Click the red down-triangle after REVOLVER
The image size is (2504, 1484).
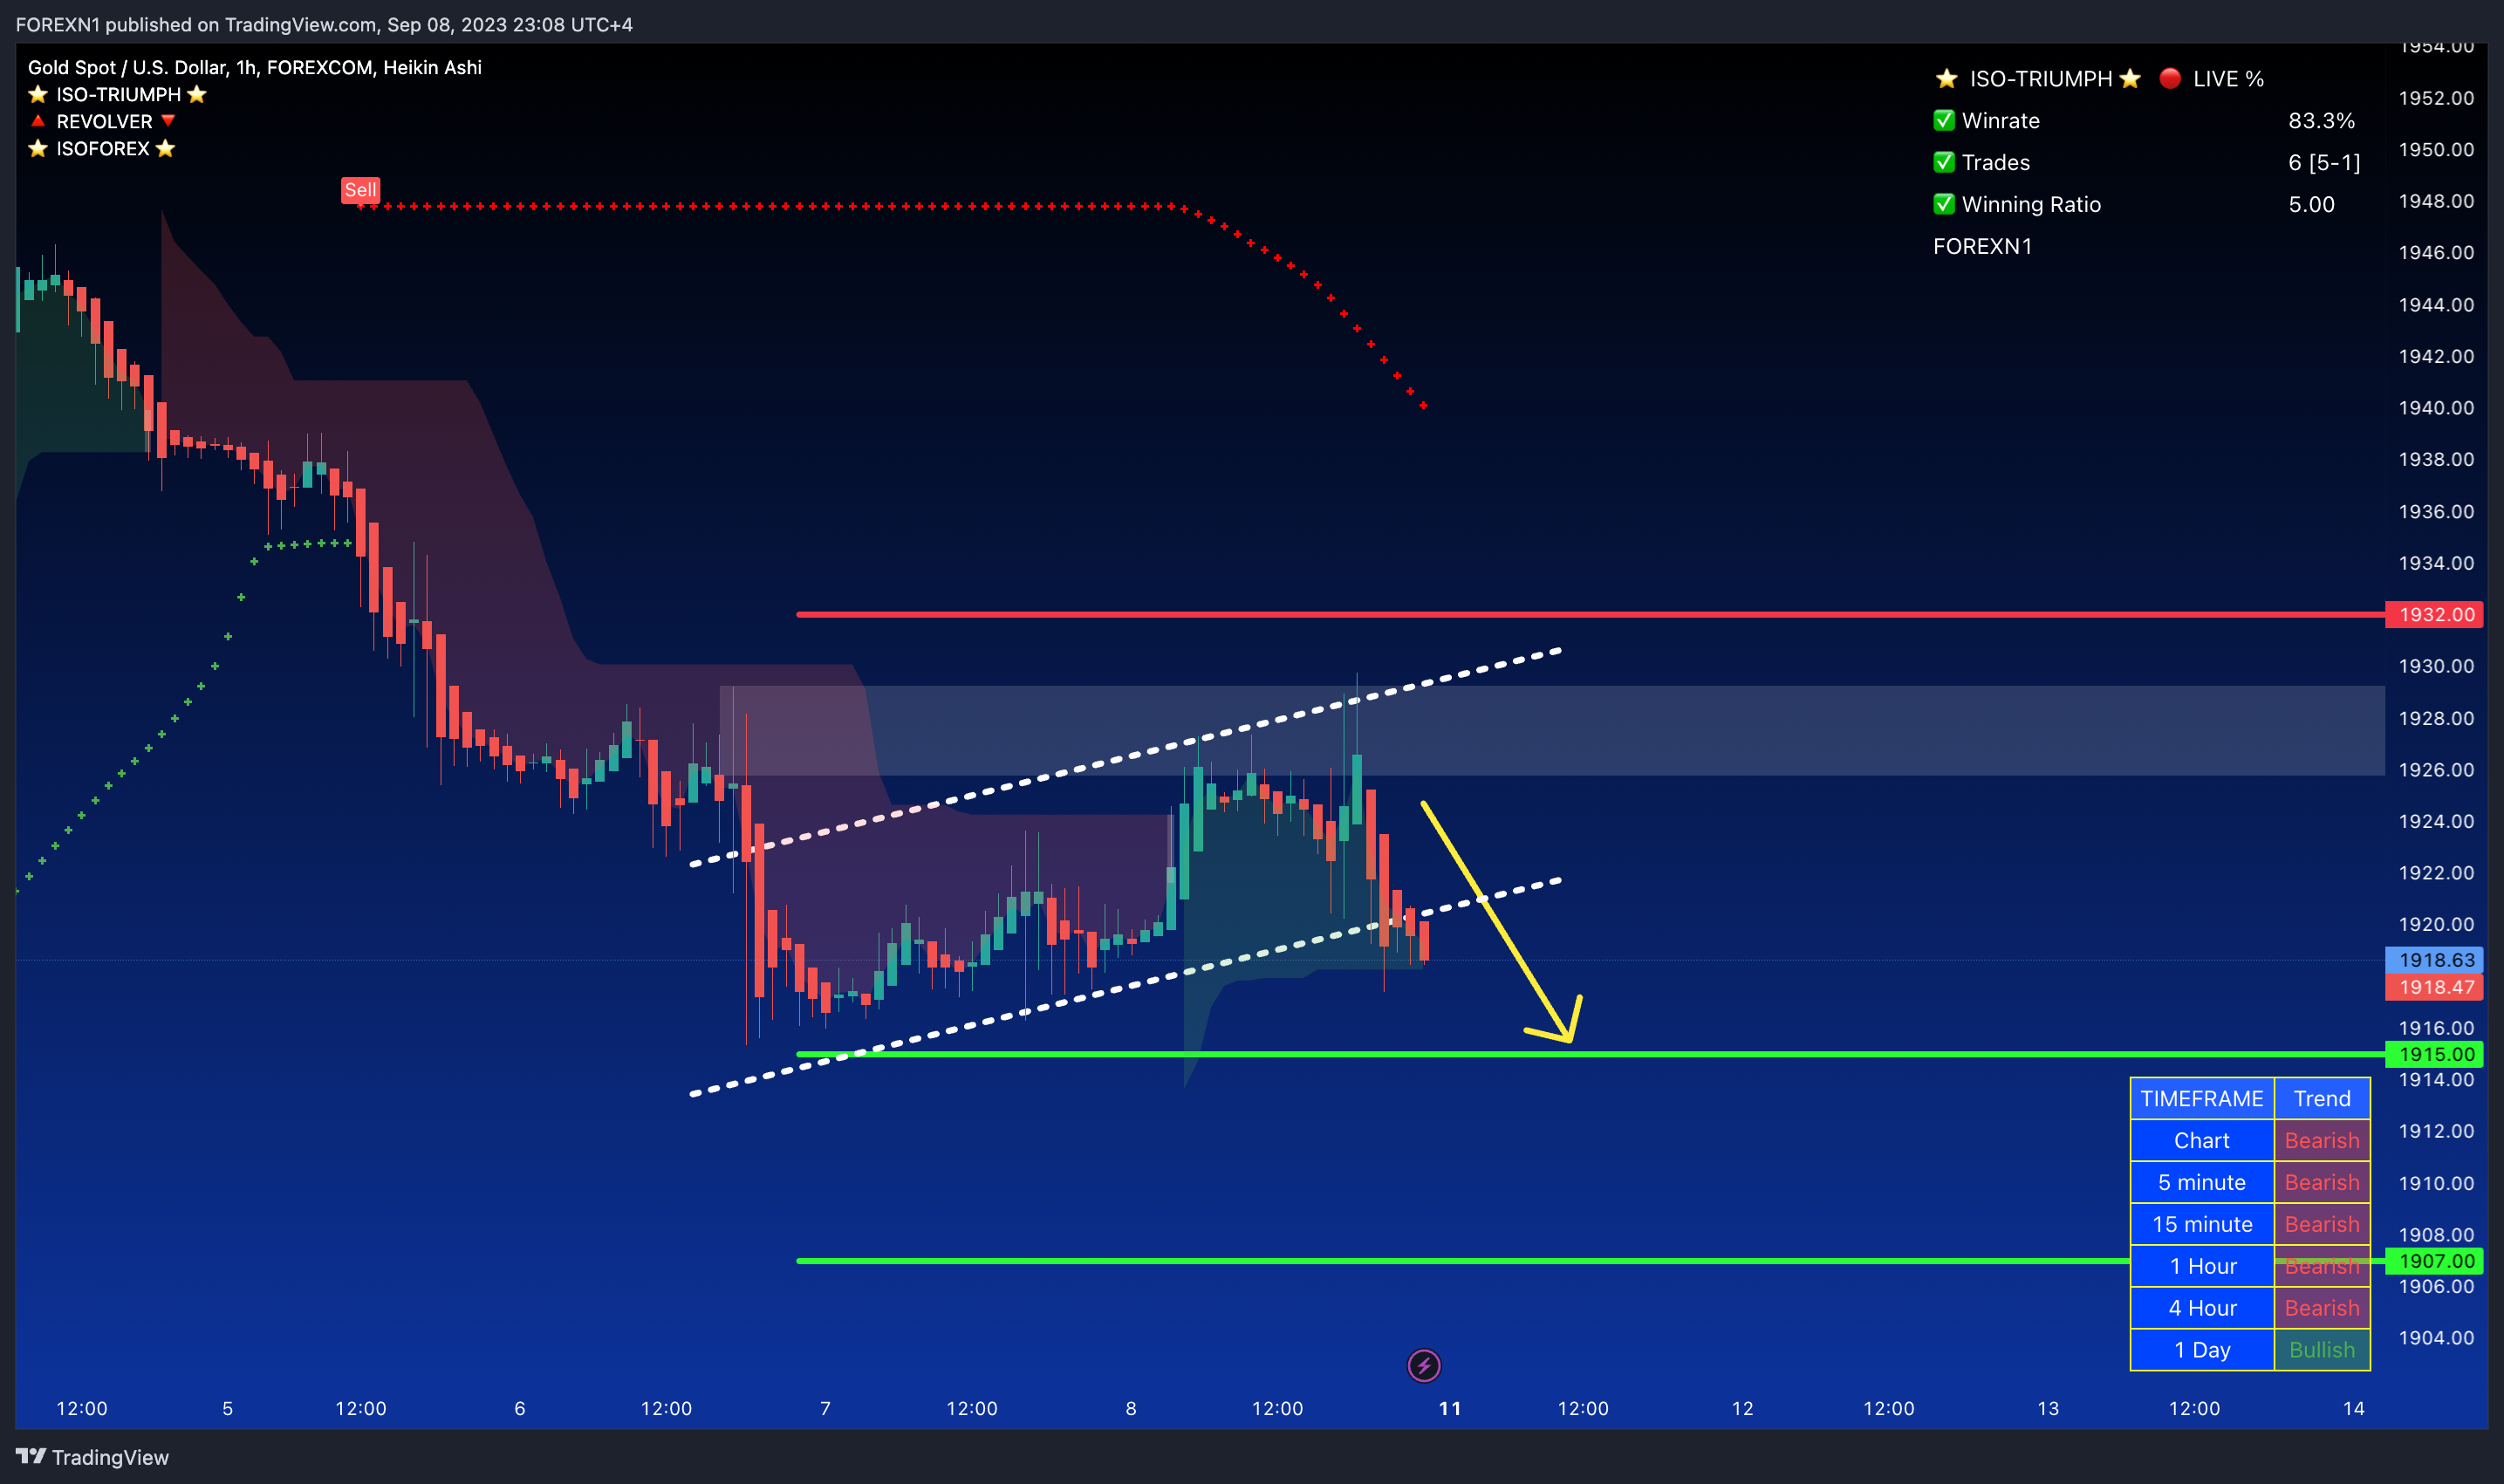168,121
